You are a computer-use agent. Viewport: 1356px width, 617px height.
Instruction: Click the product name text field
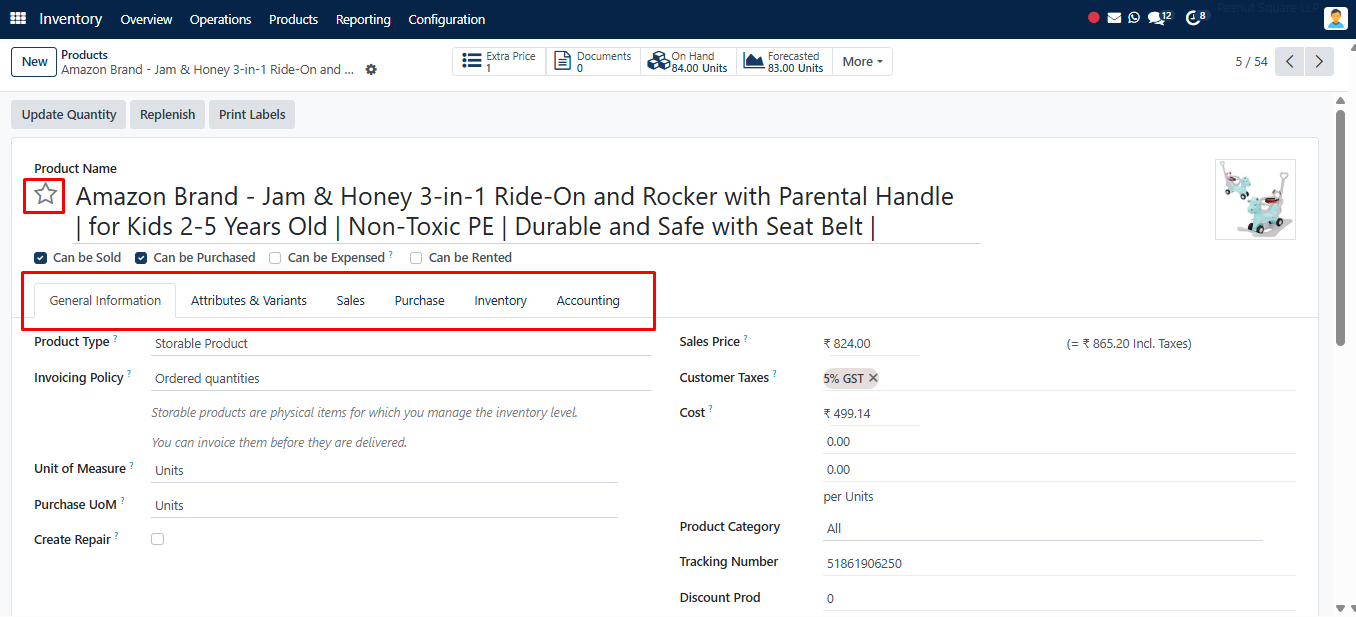tap(526, 211)
